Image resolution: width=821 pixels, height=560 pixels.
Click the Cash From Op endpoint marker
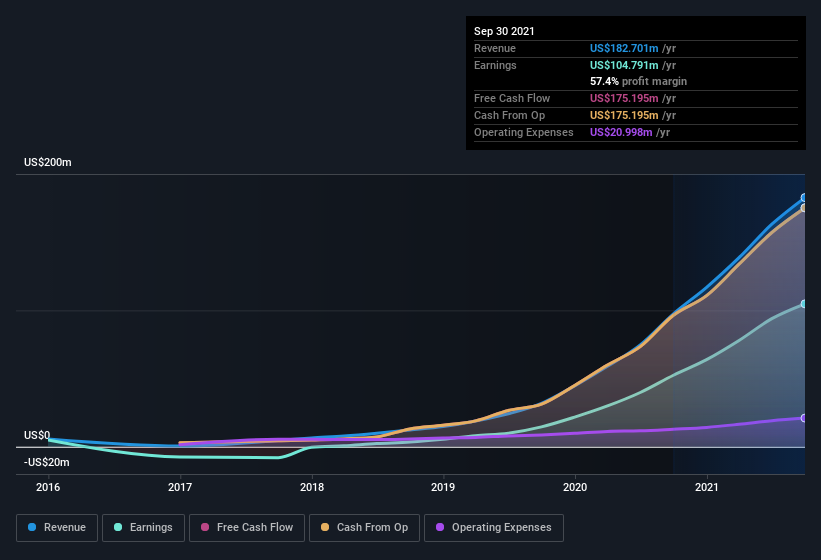point(804,208)
